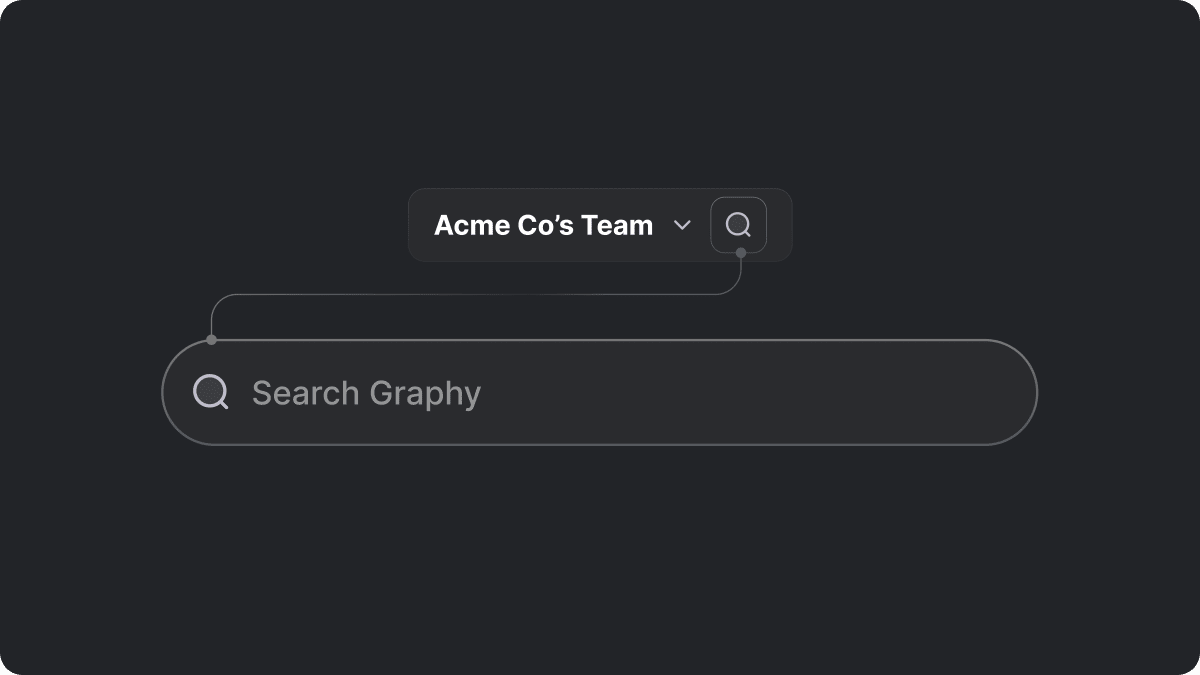This screenshot has width=1200, height=675.
Task: Open search using the rounded square magnifier button
Action: pos(738,225)
